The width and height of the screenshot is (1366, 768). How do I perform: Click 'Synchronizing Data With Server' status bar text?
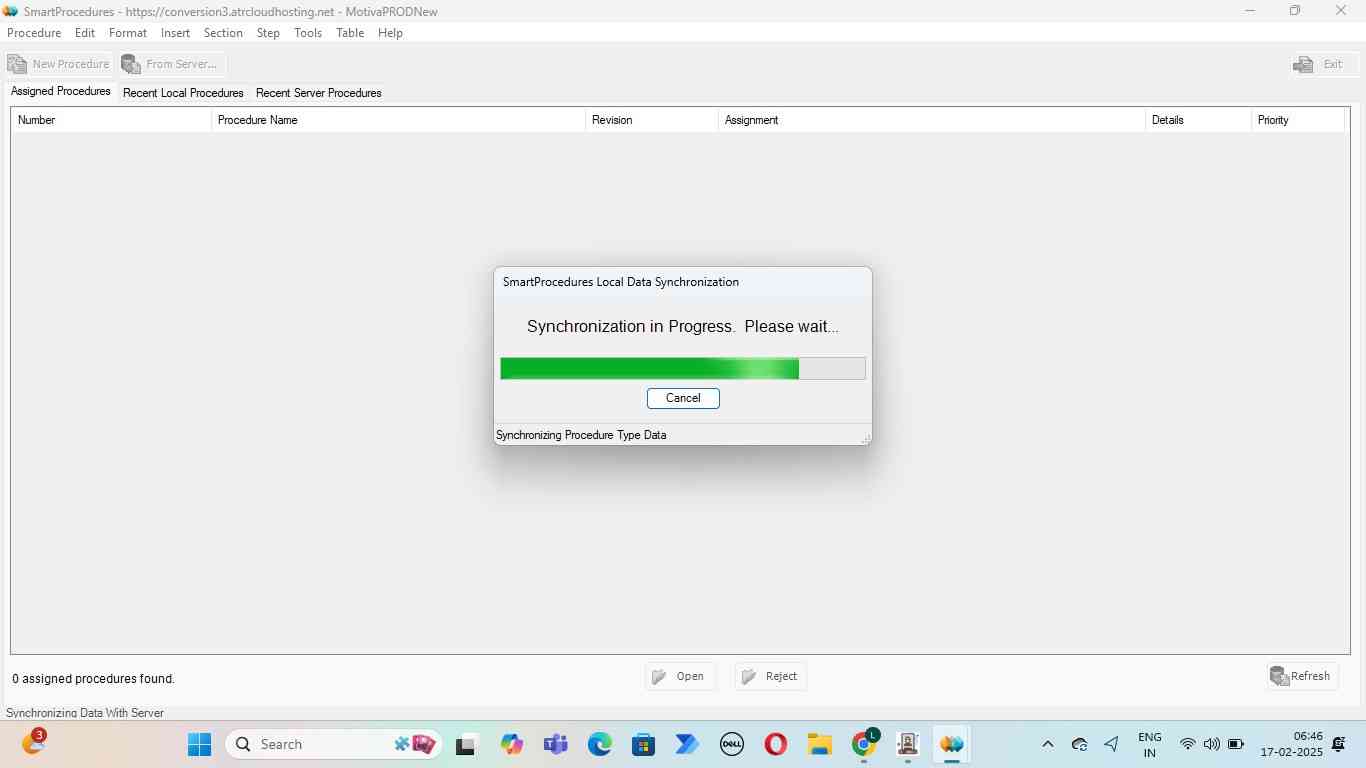85,713
